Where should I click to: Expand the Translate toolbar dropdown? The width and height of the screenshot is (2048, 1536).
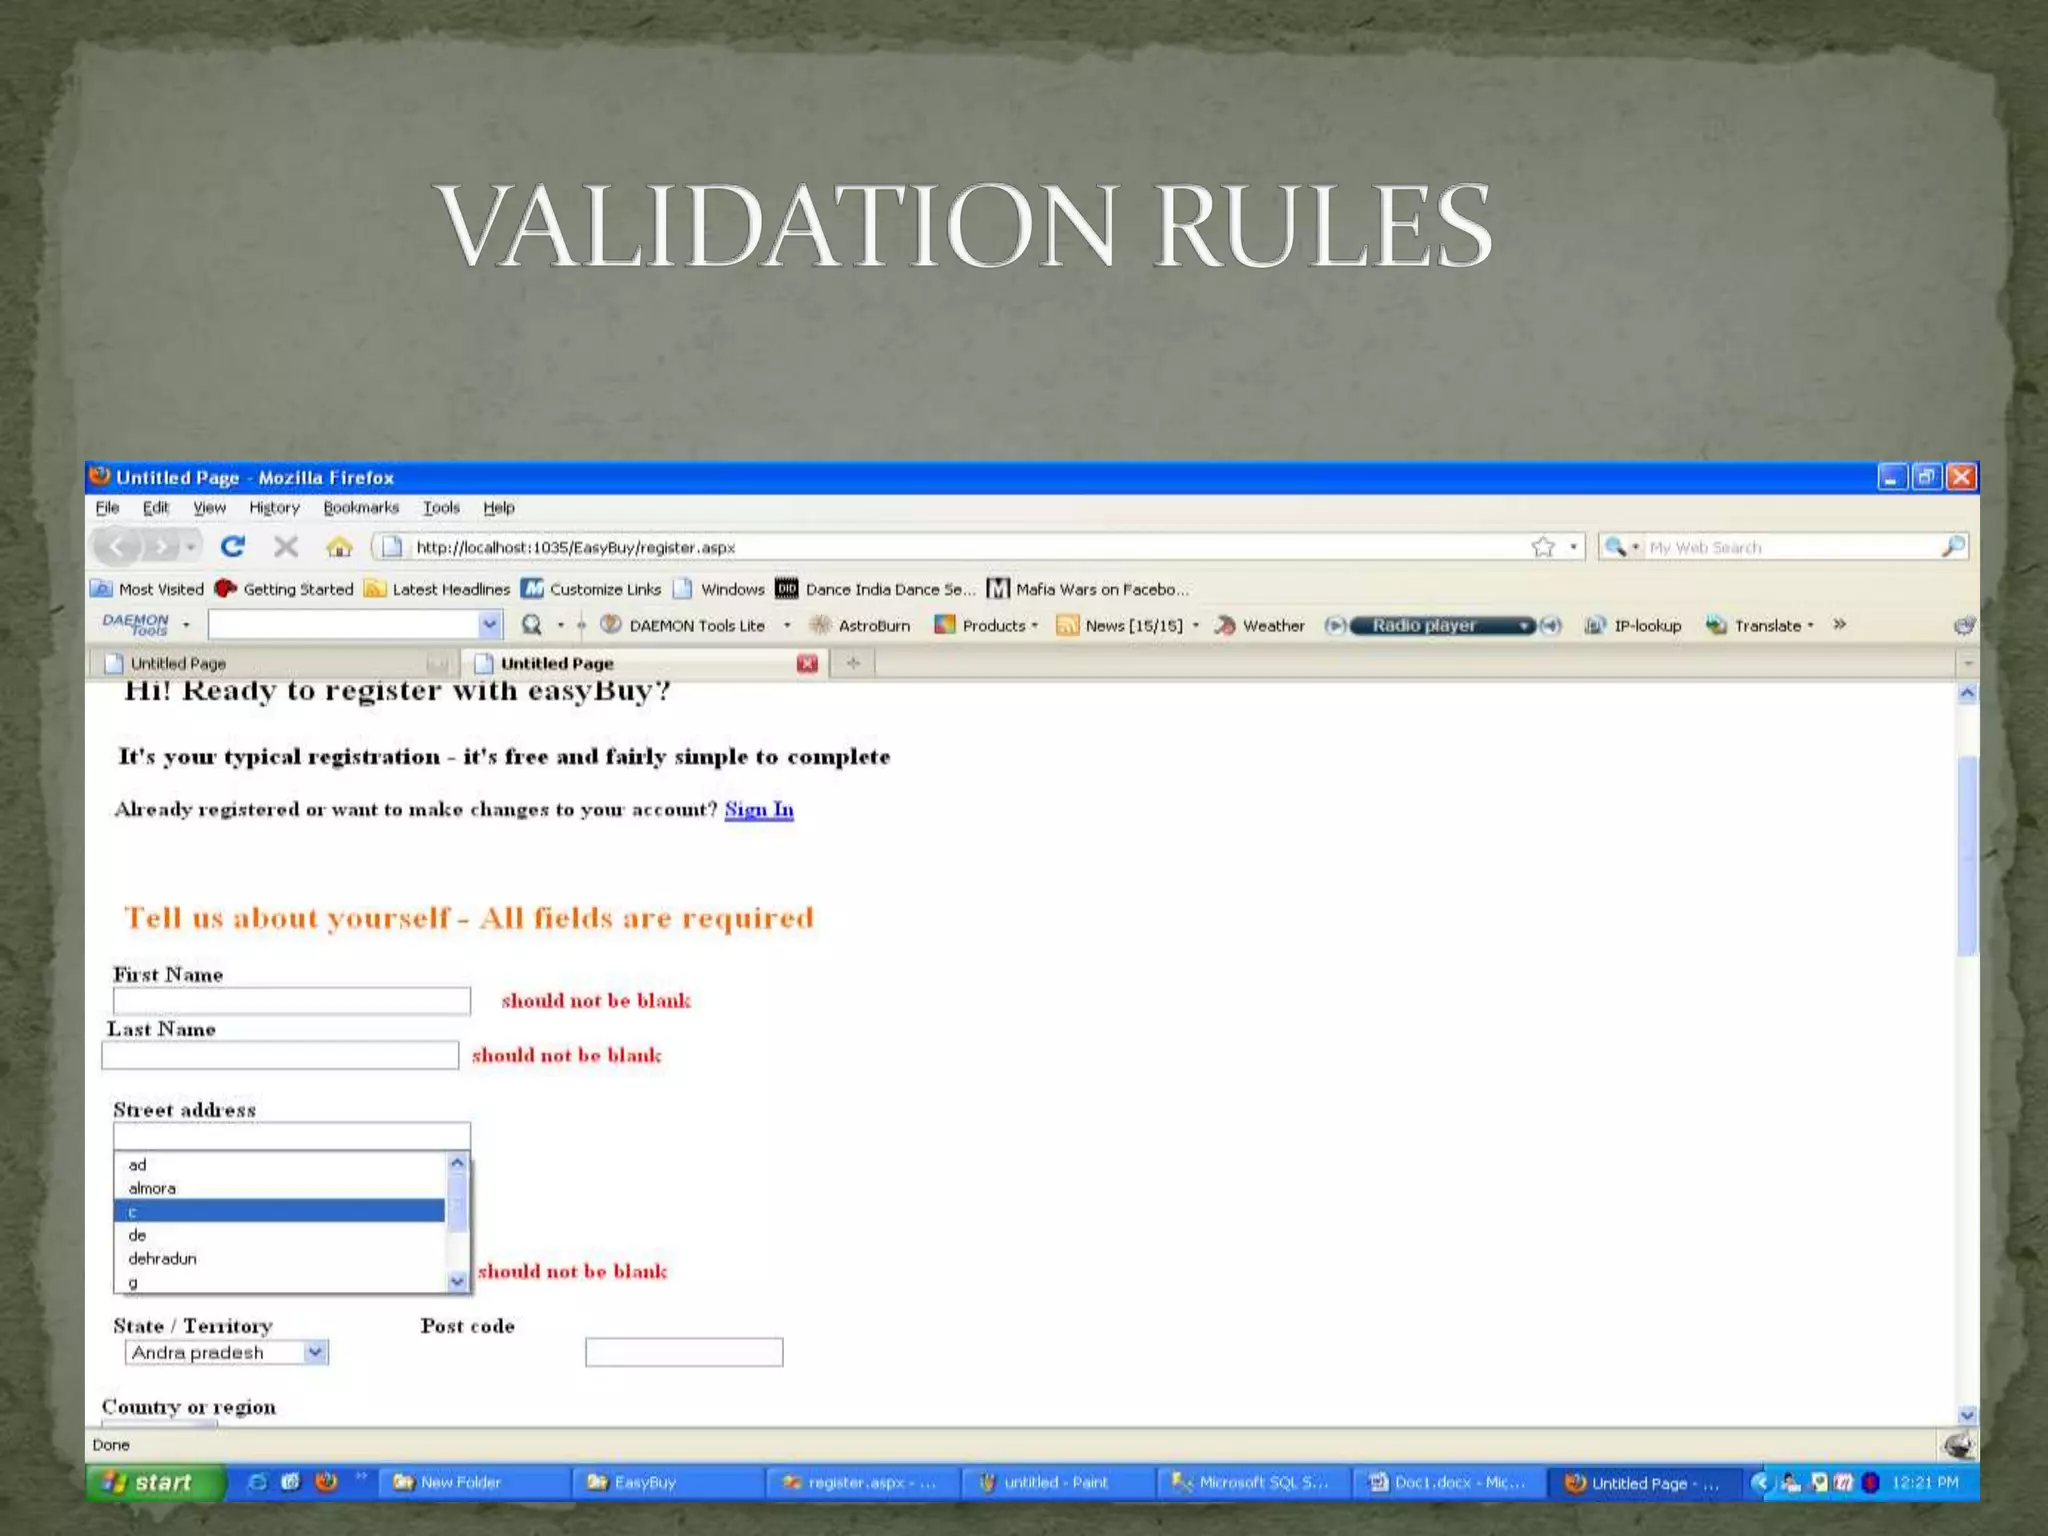(x=1810, y=625)
